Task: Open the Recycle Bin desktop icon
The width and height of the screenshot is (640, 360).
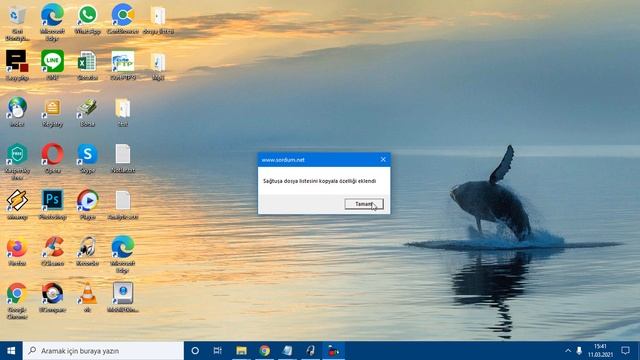Action: 17,22
